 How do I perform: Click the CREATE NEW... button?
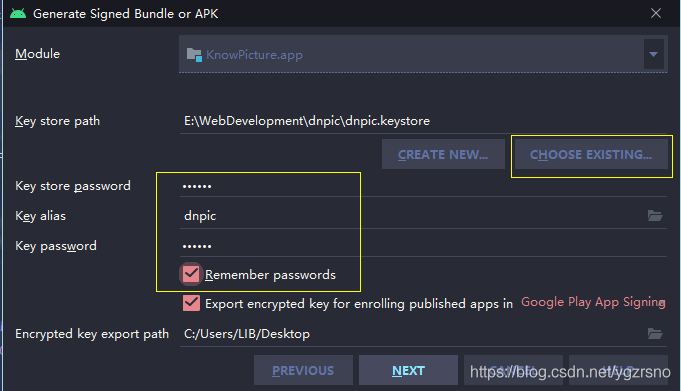point(443,154)
